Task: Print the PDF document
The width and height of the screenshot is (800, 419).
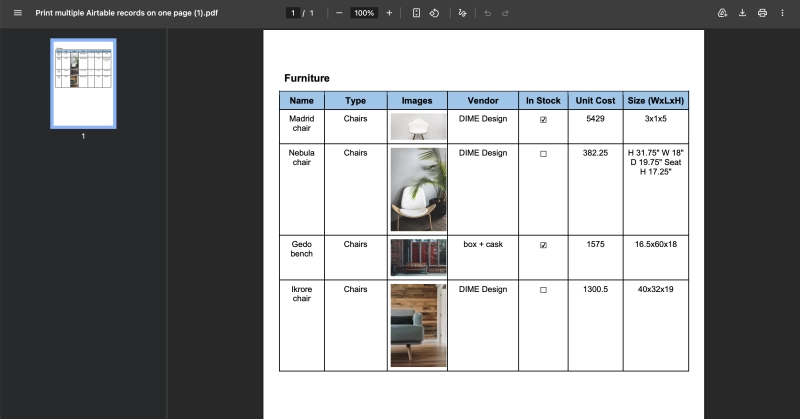Action: (x=762, y=13)
